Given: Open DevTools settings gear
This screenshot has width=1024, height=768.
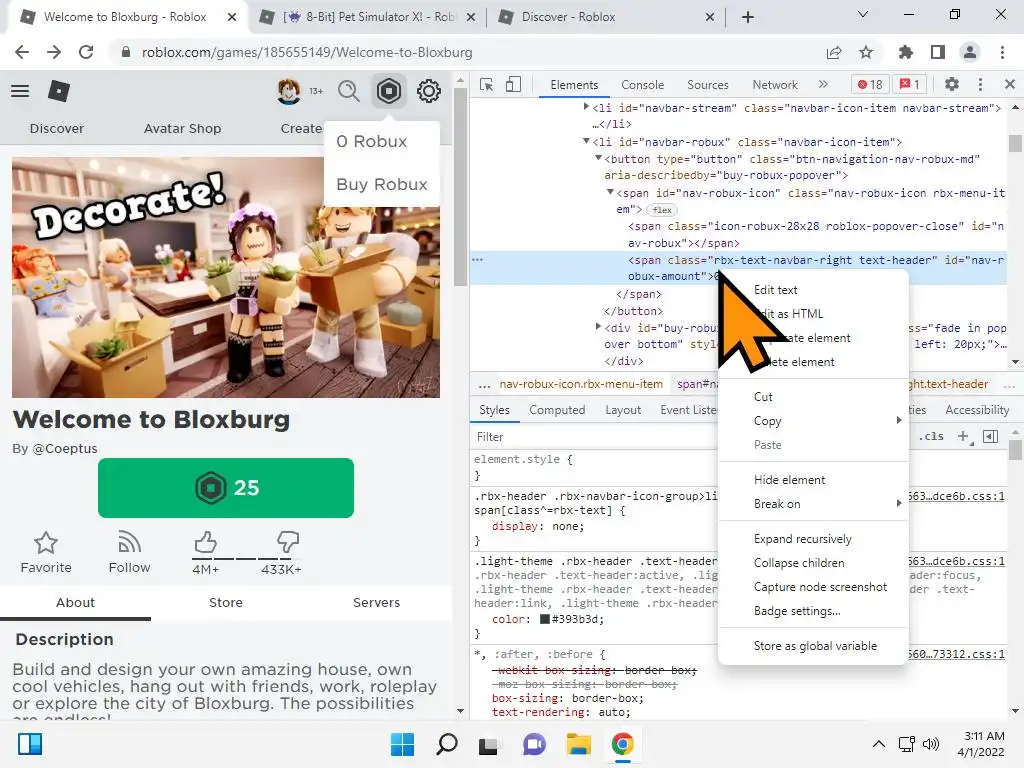Looking at the screenshot, I should [952, 84].
